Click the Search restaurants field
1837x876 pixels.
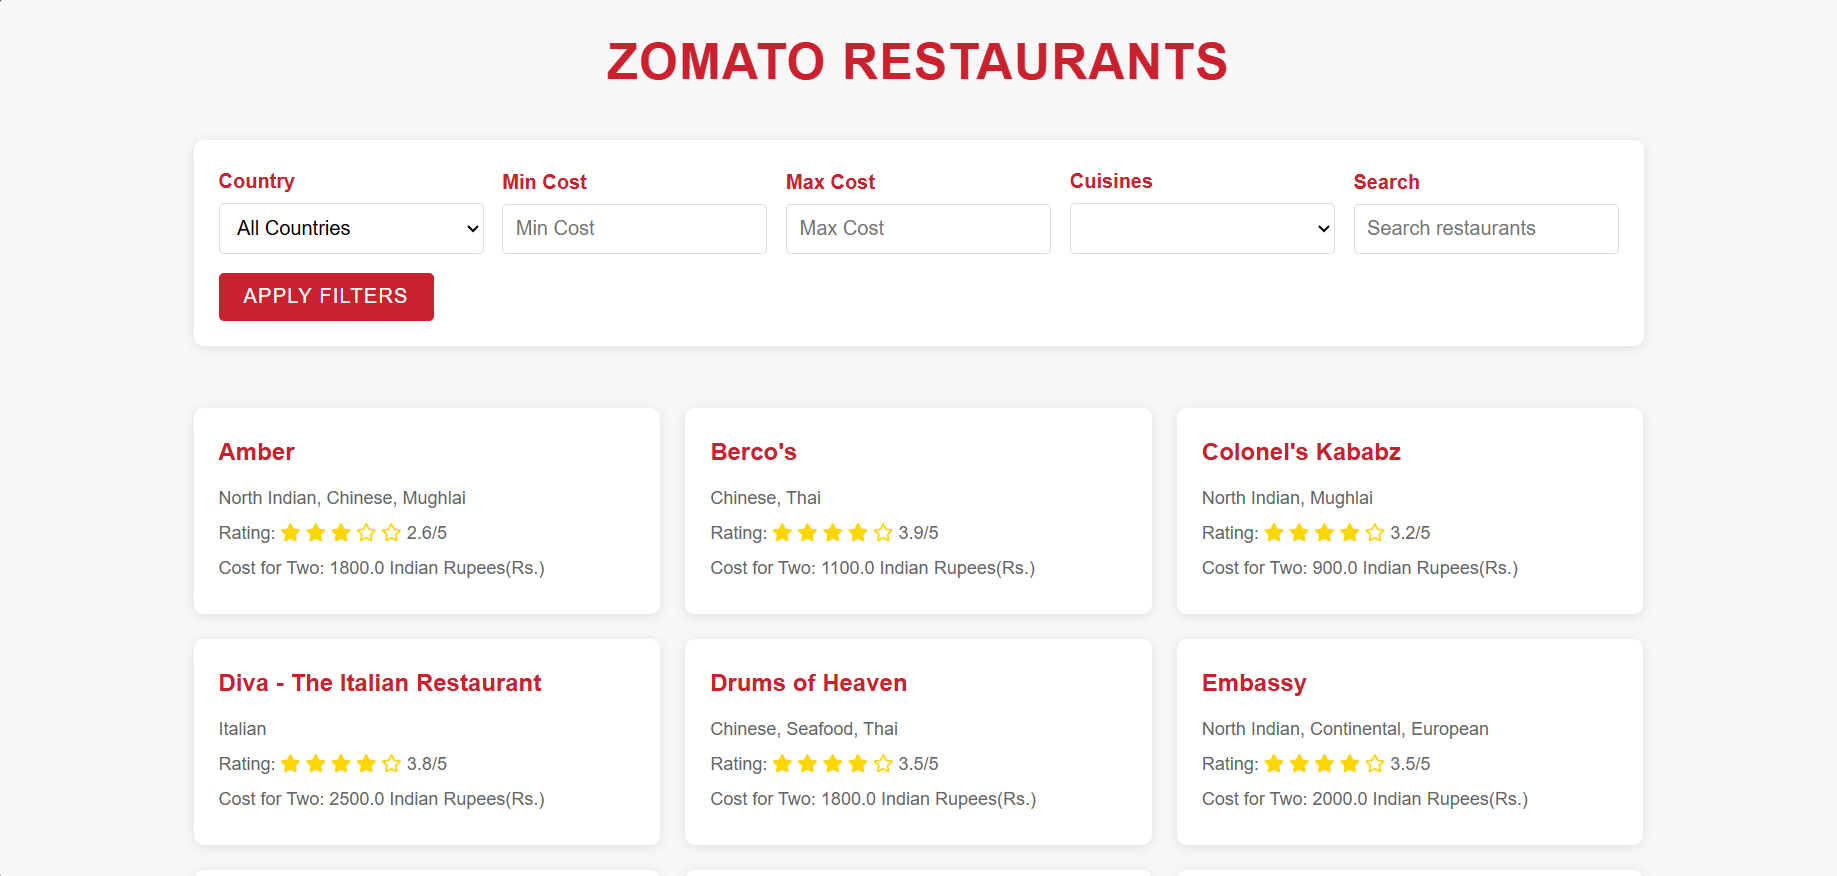pos(1486,229)
